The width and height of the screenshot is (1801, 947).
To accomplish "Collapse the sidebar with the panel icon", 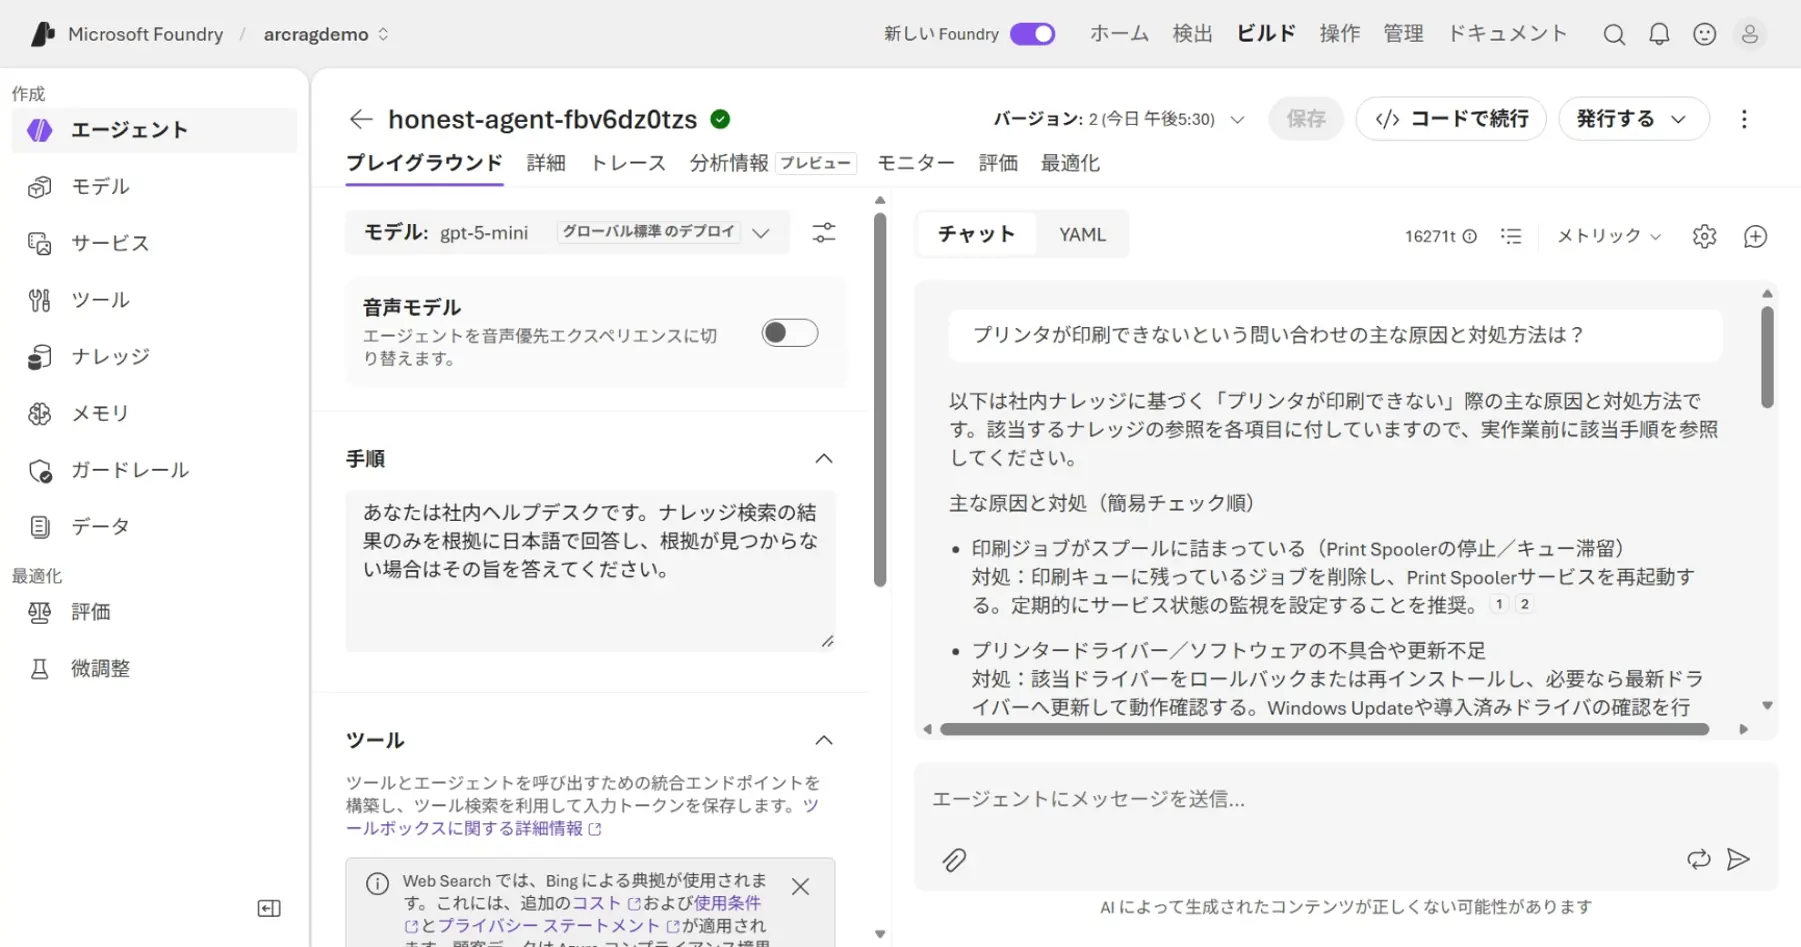I will [269, 908].
